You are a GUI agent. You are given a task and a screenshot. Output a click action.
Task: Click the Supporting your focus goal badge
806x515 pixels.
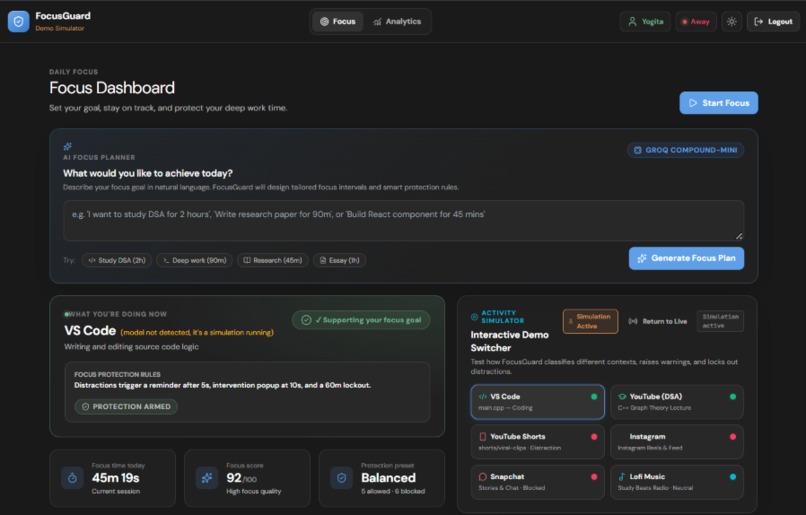click(x=361, y=320)
